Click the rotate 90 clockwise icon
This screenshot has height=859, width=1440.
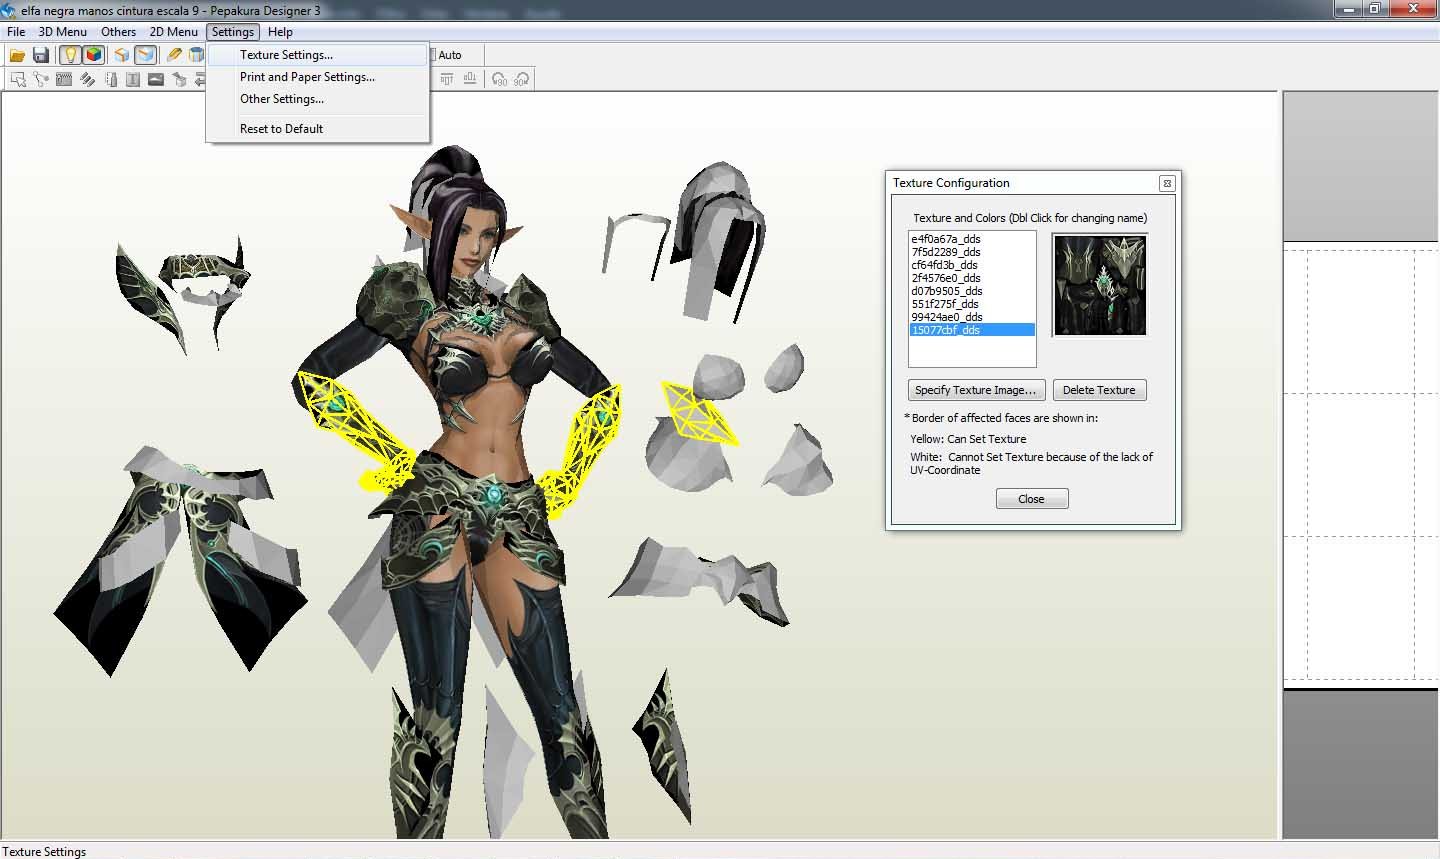pyautogui.click(x=521, y=79)
